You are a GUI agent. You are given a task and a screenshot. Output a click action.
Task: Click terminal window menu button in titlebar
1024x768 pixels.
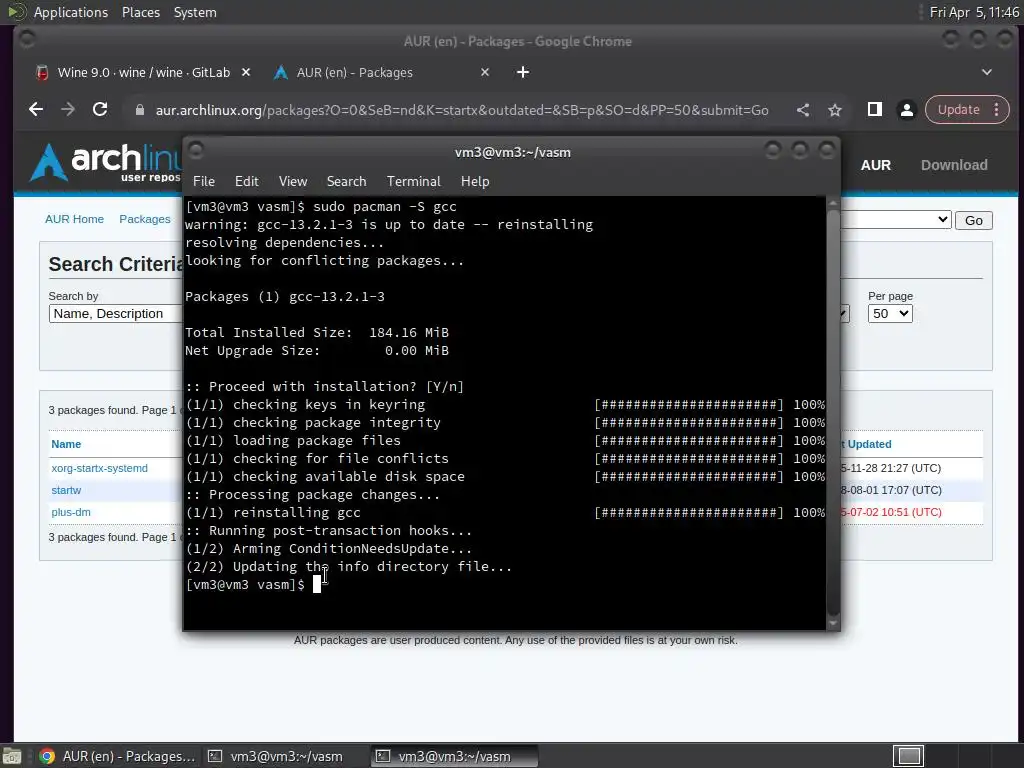click(196, 151)
